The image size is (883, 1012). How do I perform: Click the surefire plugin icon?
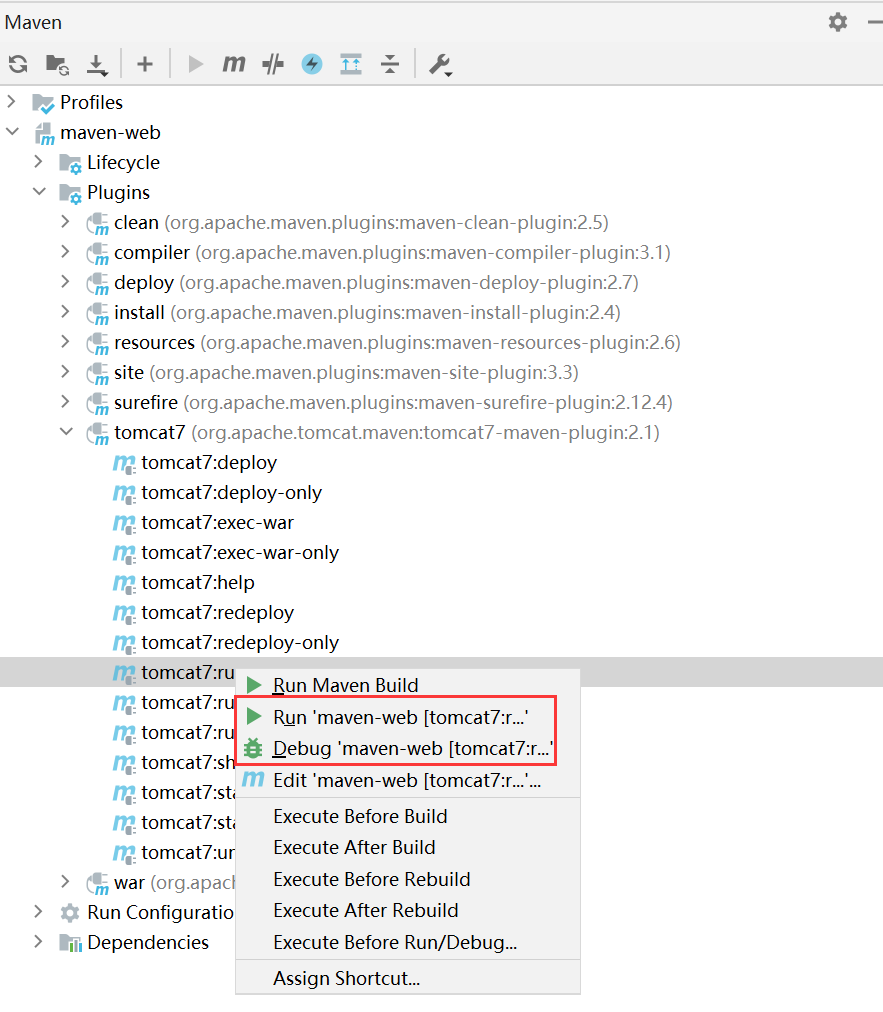[x=97, y=404]
